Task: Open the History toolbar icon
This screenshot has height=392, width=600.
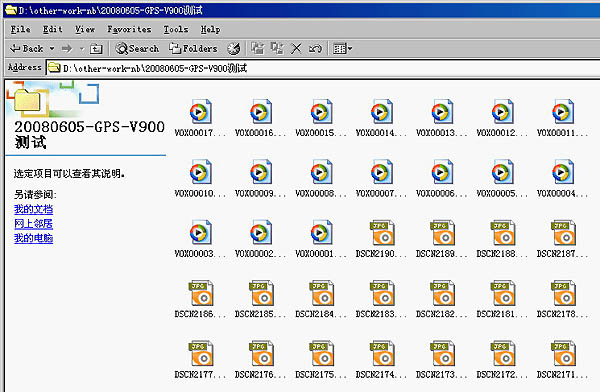Action: point(234,49)
